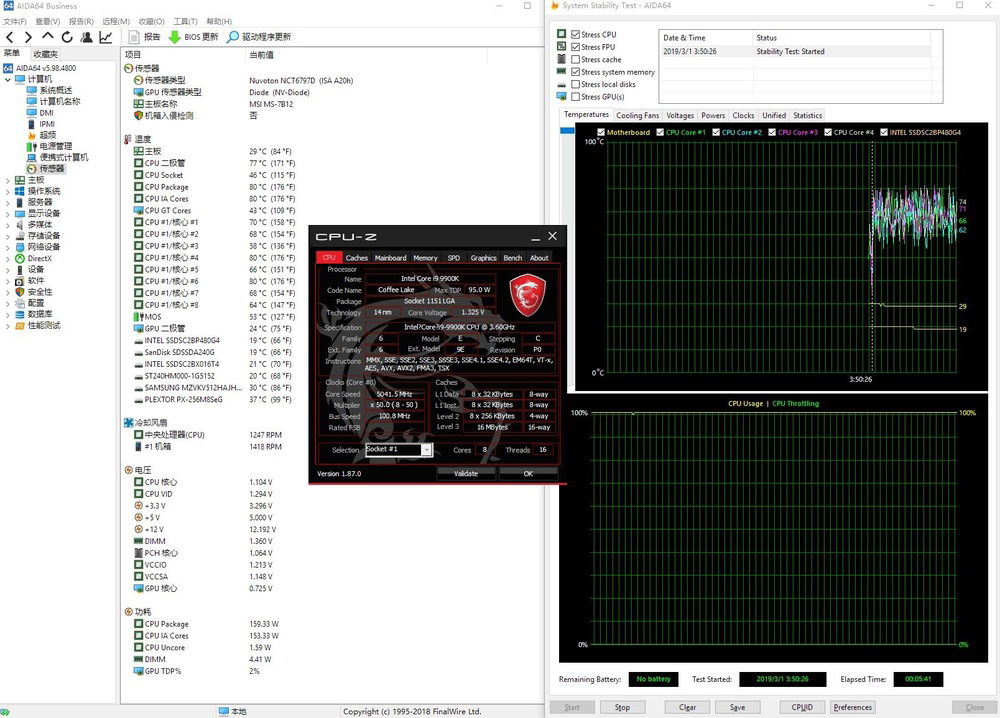Expand the 多媒体 tree node
Screen dimensions: 1000x718
tap(8, 225)
